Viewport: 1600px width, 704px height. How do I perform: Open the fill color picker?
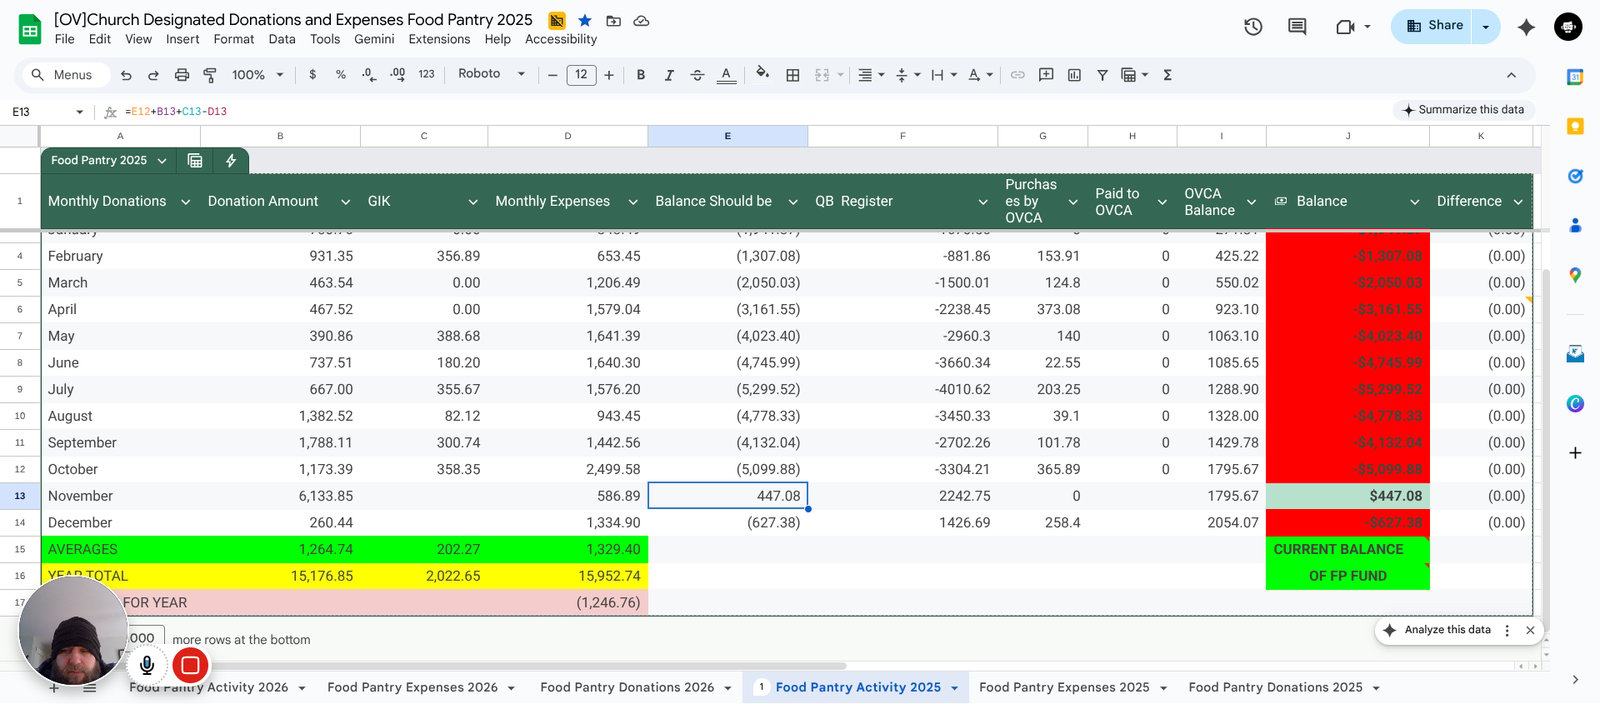click(x=762, y=75)
